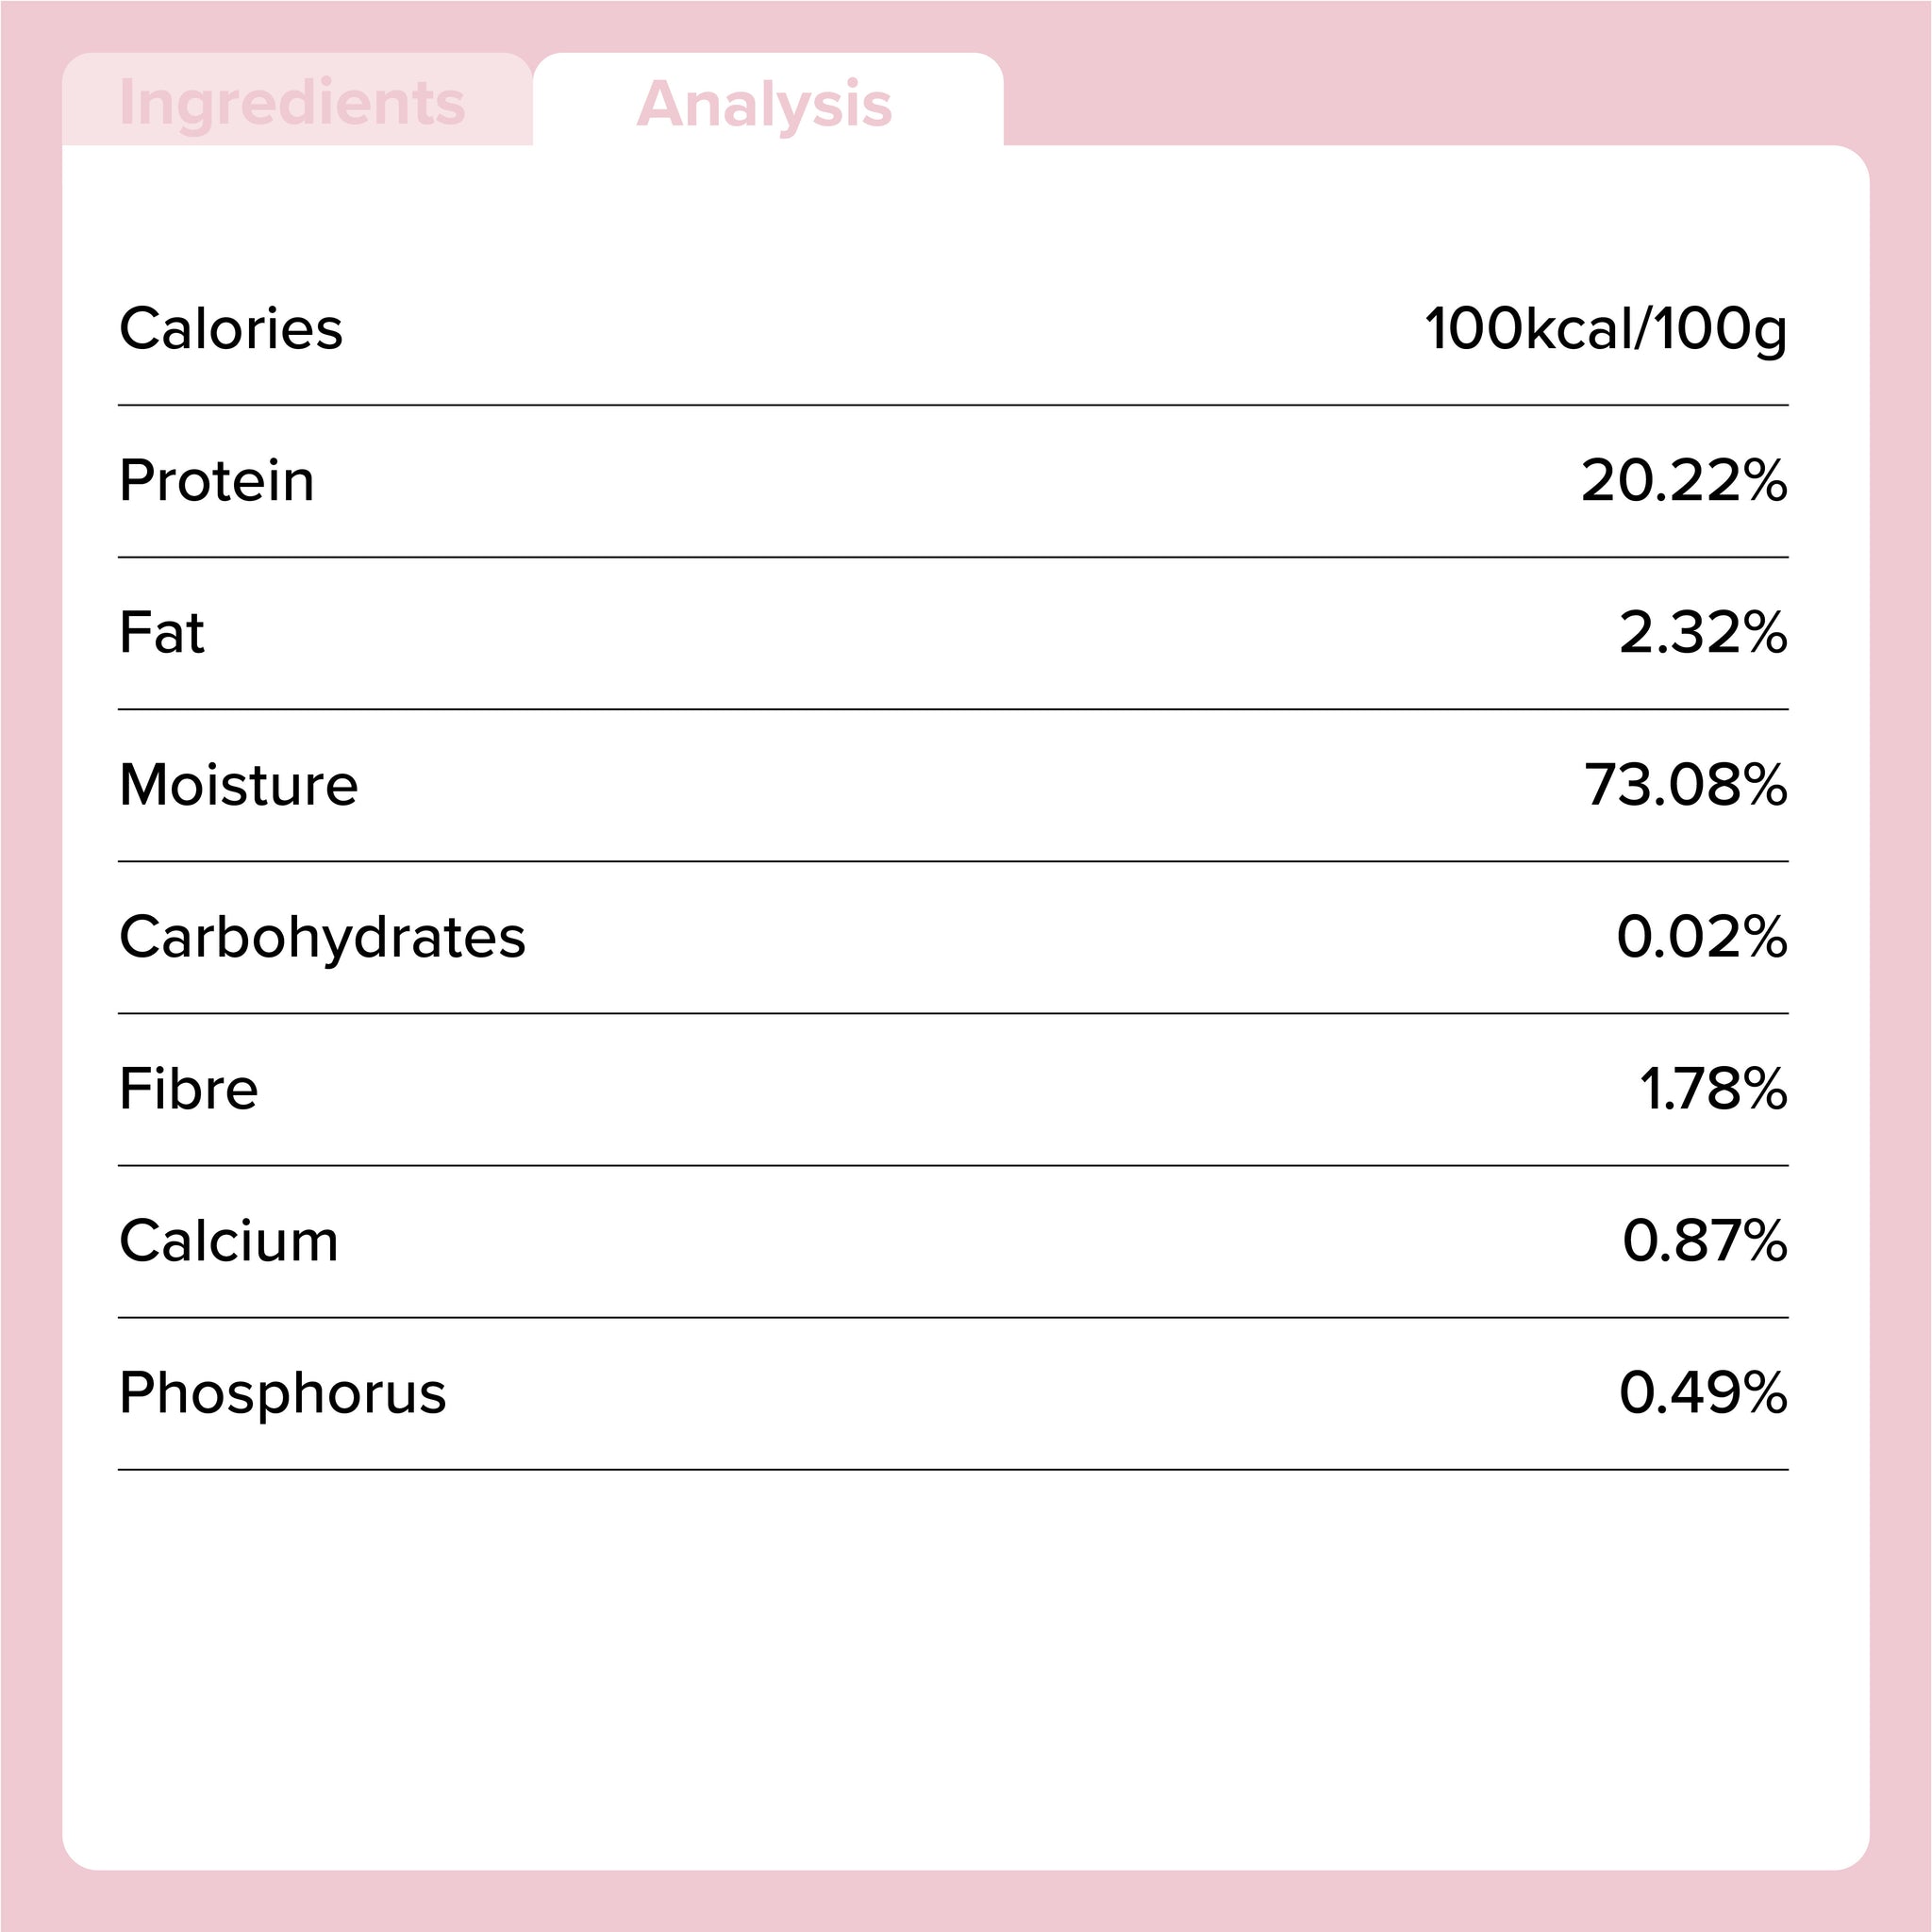Click the Calories row label
The height and width of the screenshot is (1932, 1932).
pos(231,329)
